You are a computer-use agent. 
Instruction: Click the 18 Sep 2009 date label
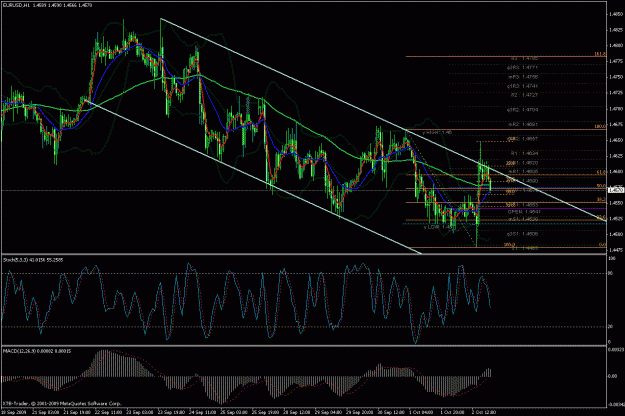(12, 412)
